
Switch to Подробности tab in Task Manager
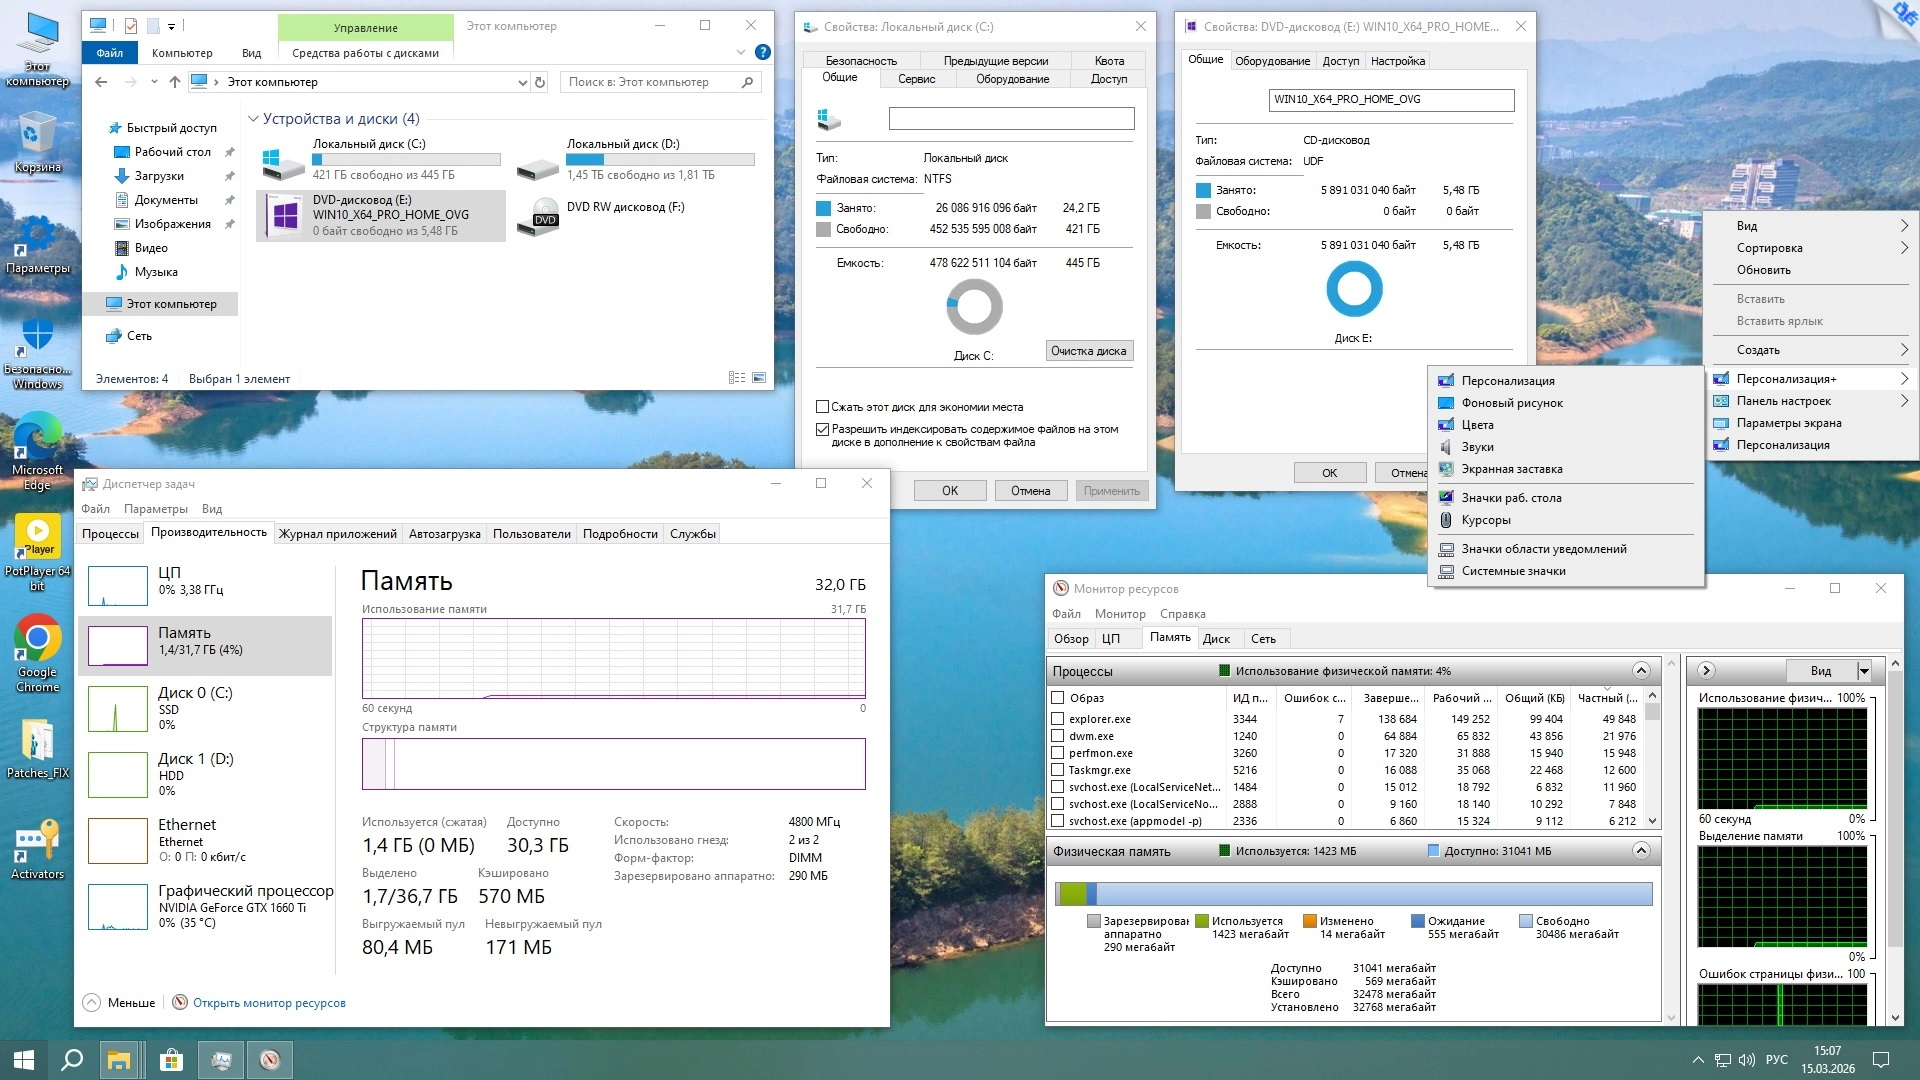click(x=620, y=534)
